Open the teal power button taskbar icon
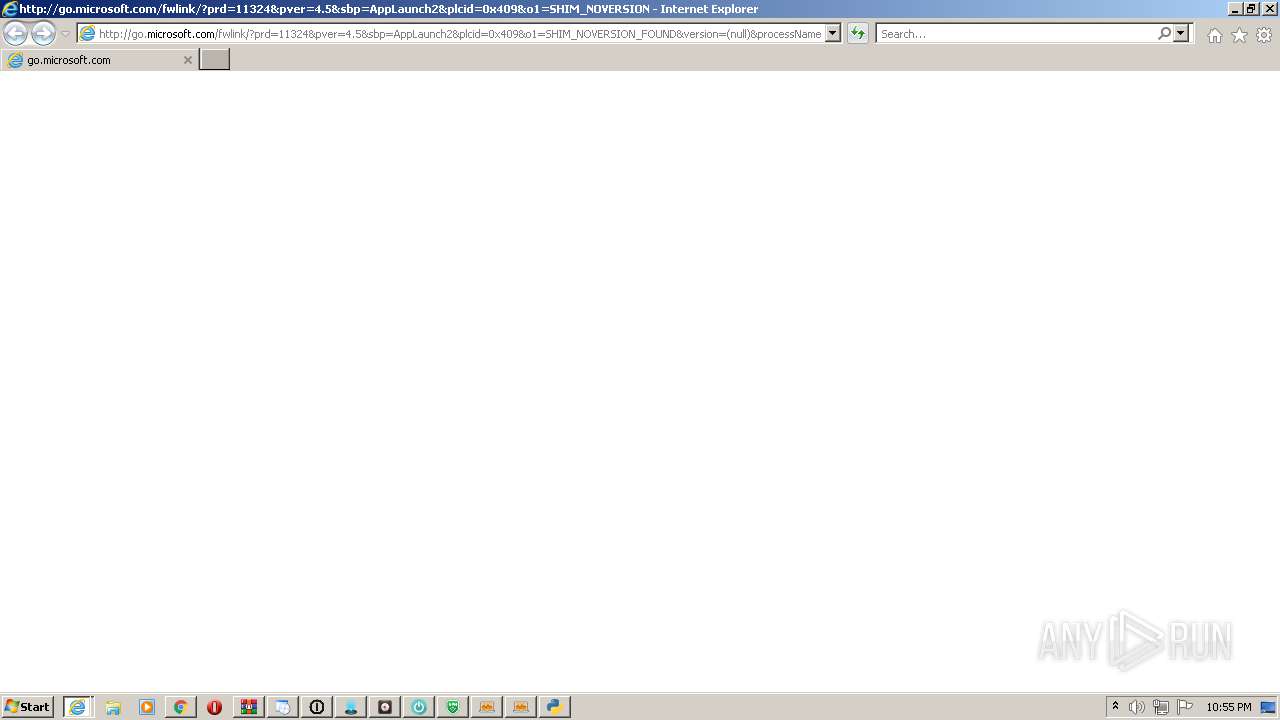Screen dimensions: 1280x720 pyautogui.click(x=419, y=707)
